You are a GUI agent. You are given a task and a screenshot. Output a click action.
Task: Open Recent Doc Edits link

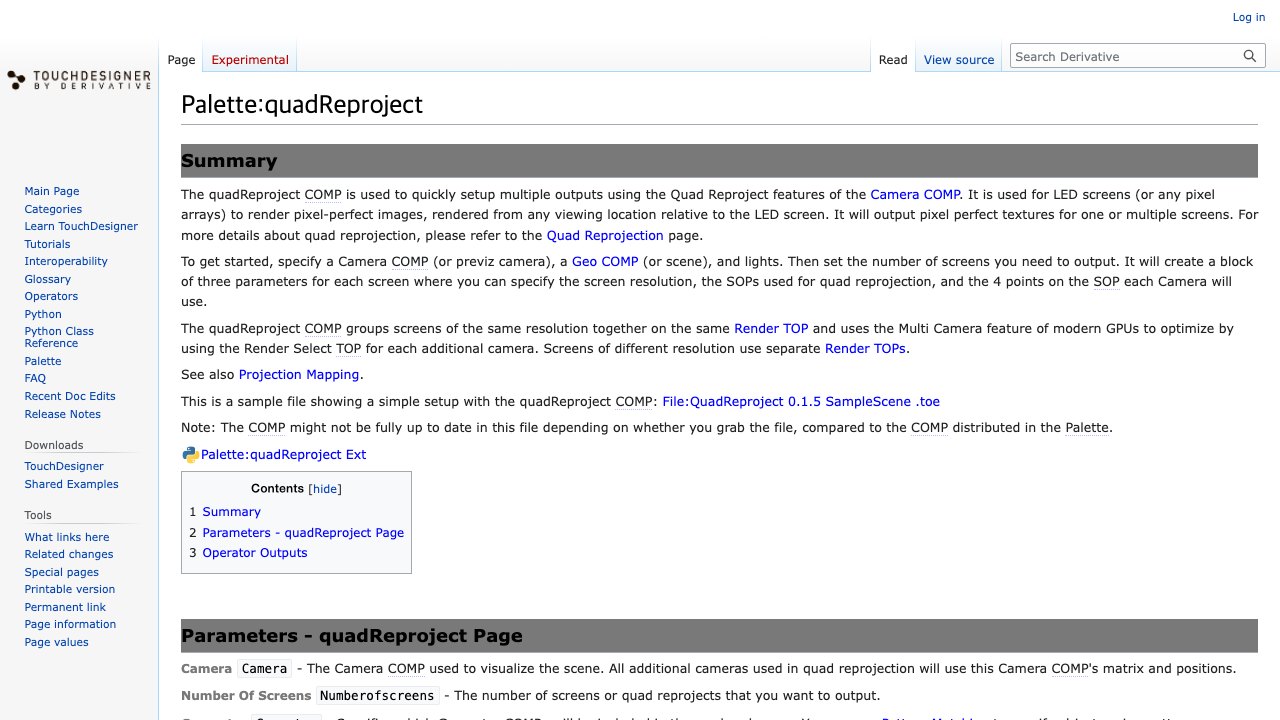coord(70,397)
